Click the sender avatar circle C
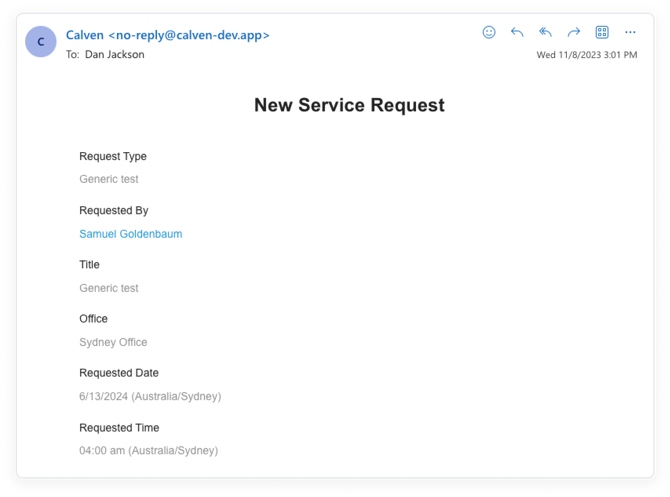Viewport: 670px width, 497px height. click(41, 41)
